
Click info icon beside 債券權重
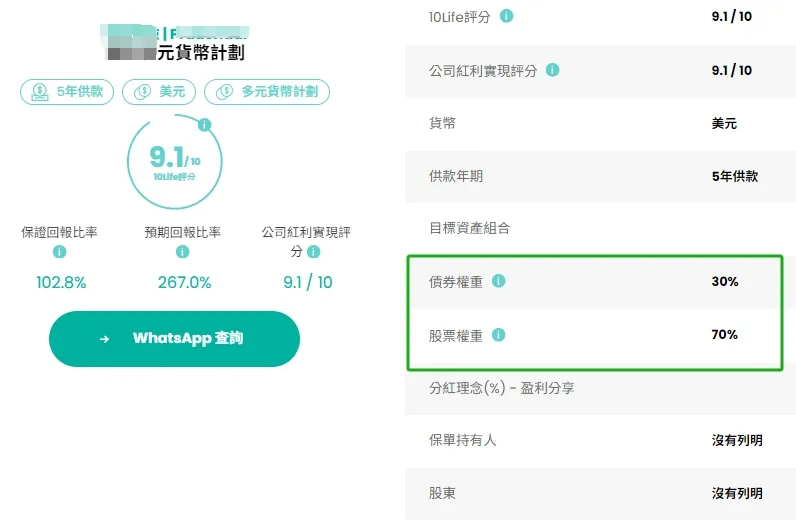tap(499, 282)
